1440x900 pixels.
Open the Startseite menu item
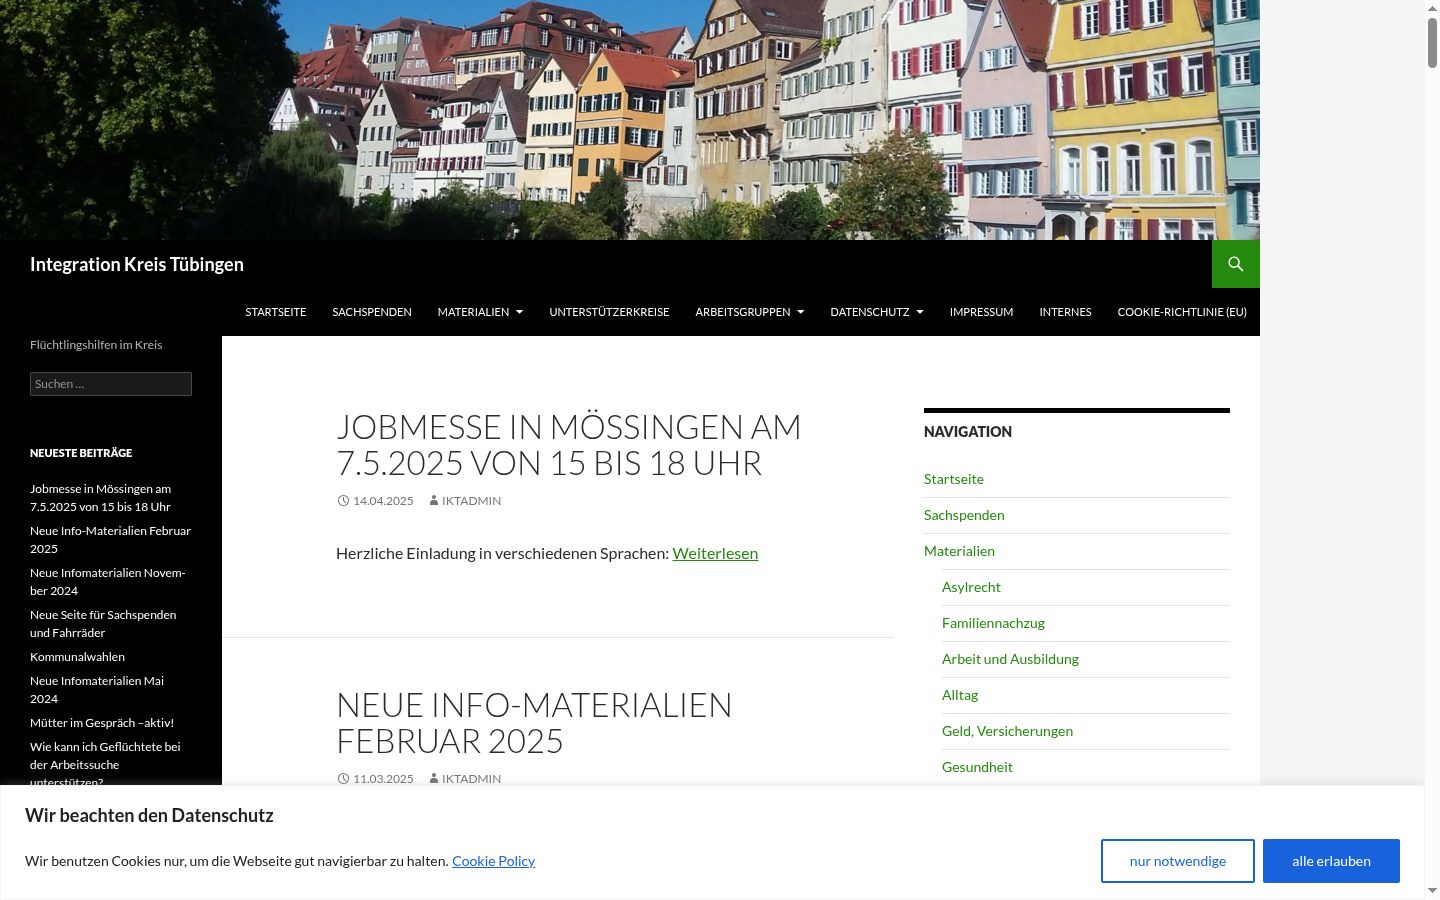[276, 312]
